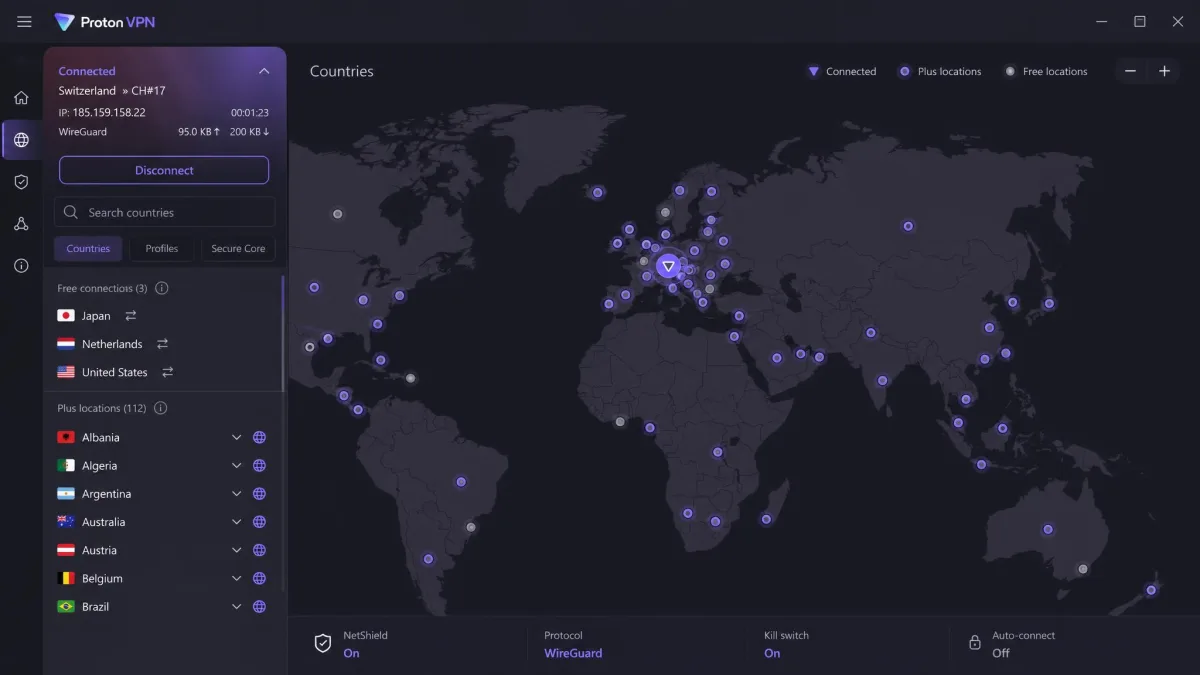Viewport: 1200px width, 675px height.
Task: Collapse the Connected status panel
Action: [264, 71]
